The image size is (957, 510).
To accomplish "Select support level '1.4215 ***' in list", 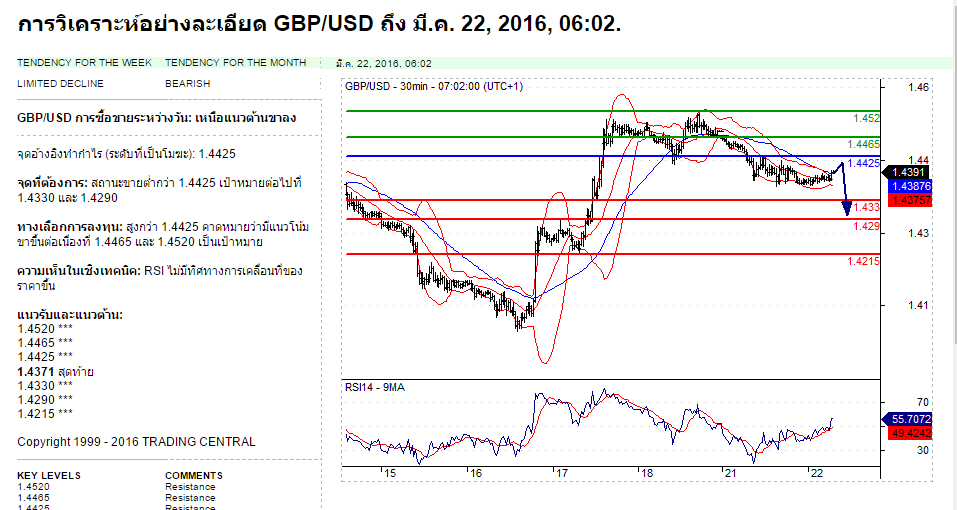I will (x=45, y=414).
